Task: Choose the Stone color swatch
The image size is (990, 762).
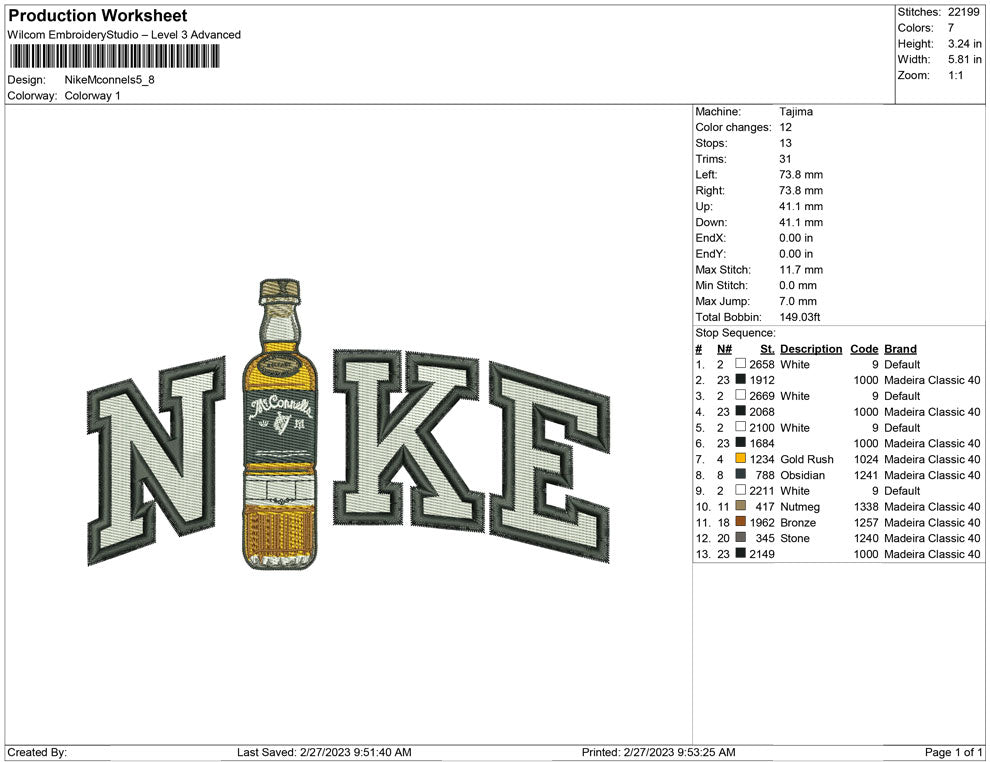Action: click(x=740, y=537)
